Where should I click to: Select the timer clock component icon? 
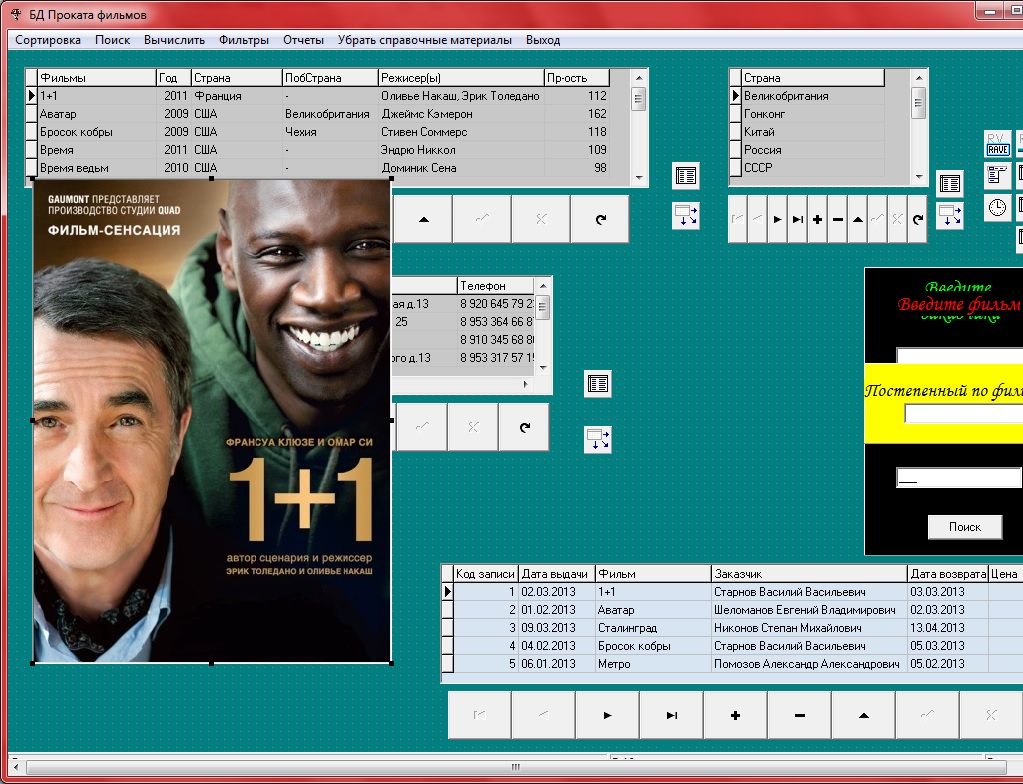998,208
